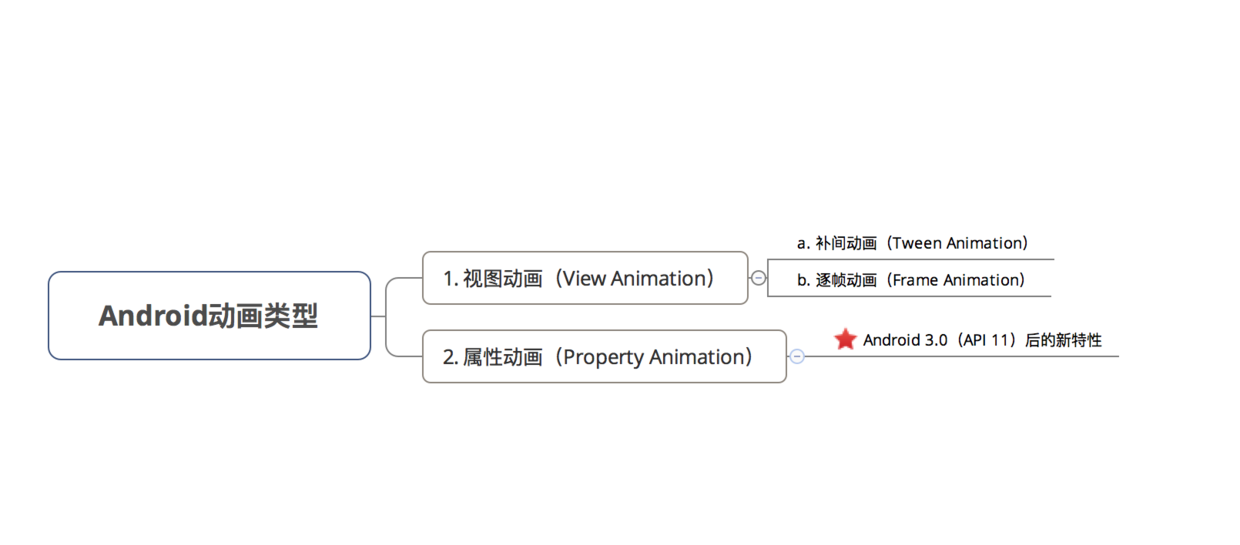
Task: Click the words Frame Animation in parentheses
Action: 954,280
